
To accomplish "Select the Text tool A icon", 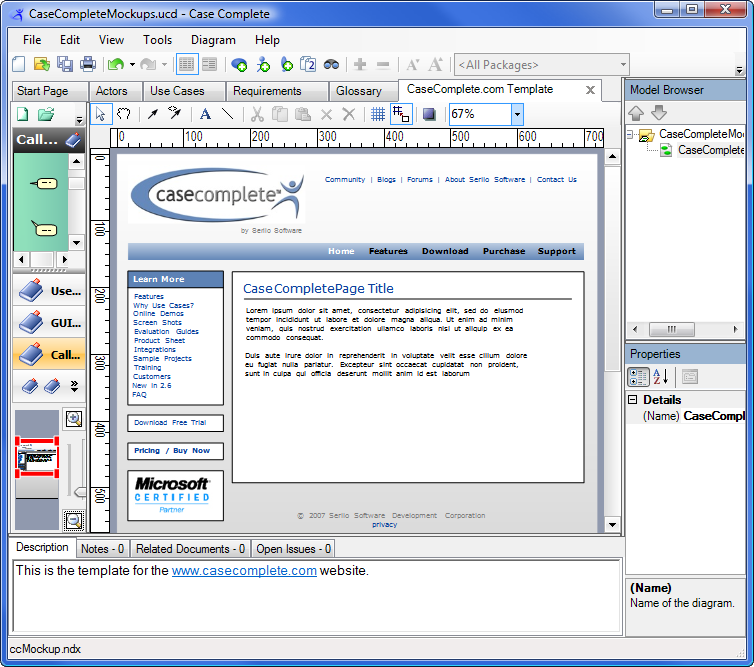I will coord(205,114).
